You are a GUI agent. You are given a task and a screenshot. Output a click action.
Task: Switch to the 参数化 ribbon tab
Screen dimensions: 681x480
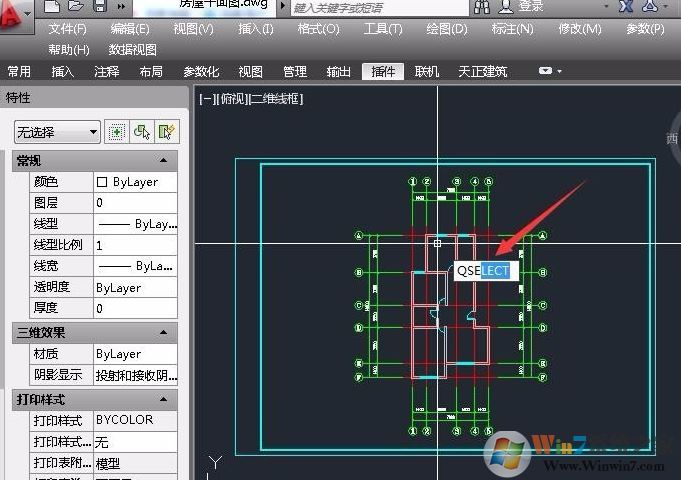pyautogui.click(x=201, y=72)
